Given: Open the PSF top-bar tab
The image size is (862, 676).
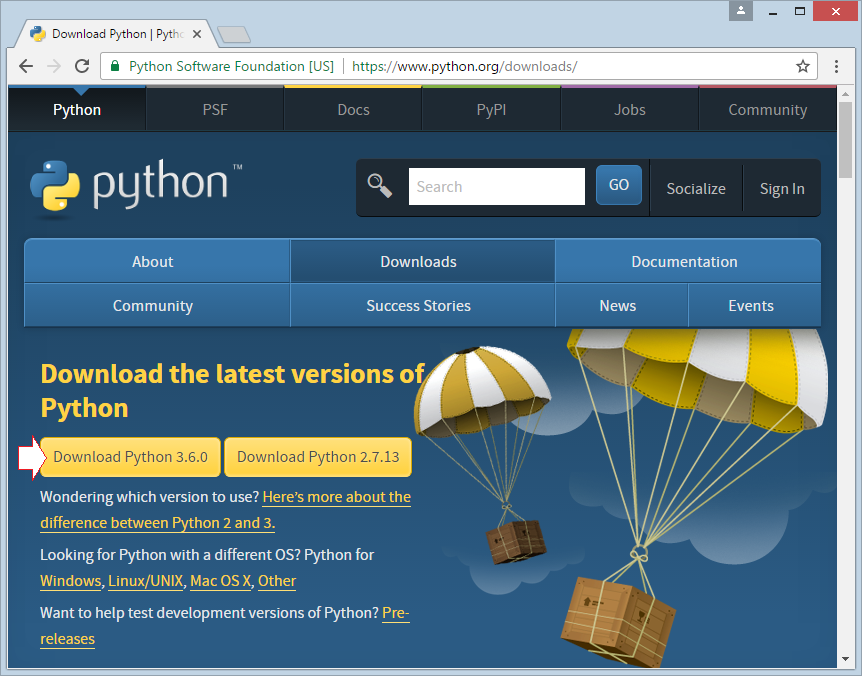Looking at the screenshot, I should click(x=215, y=109).
